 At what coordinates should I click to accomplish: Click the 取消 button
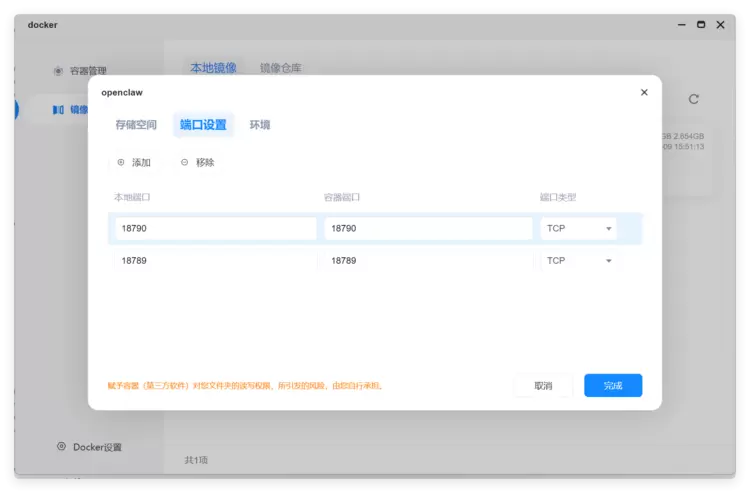[x=543, y=386]
